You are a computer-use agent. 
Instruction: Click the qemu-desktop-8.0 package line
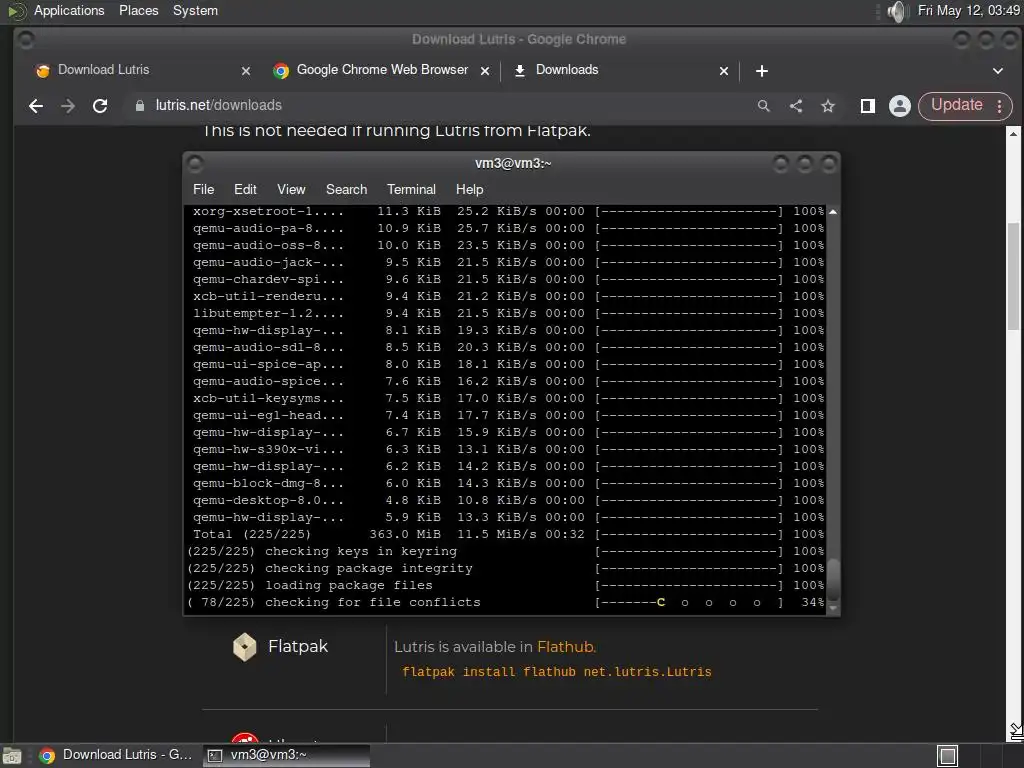[x=506, y=500]
